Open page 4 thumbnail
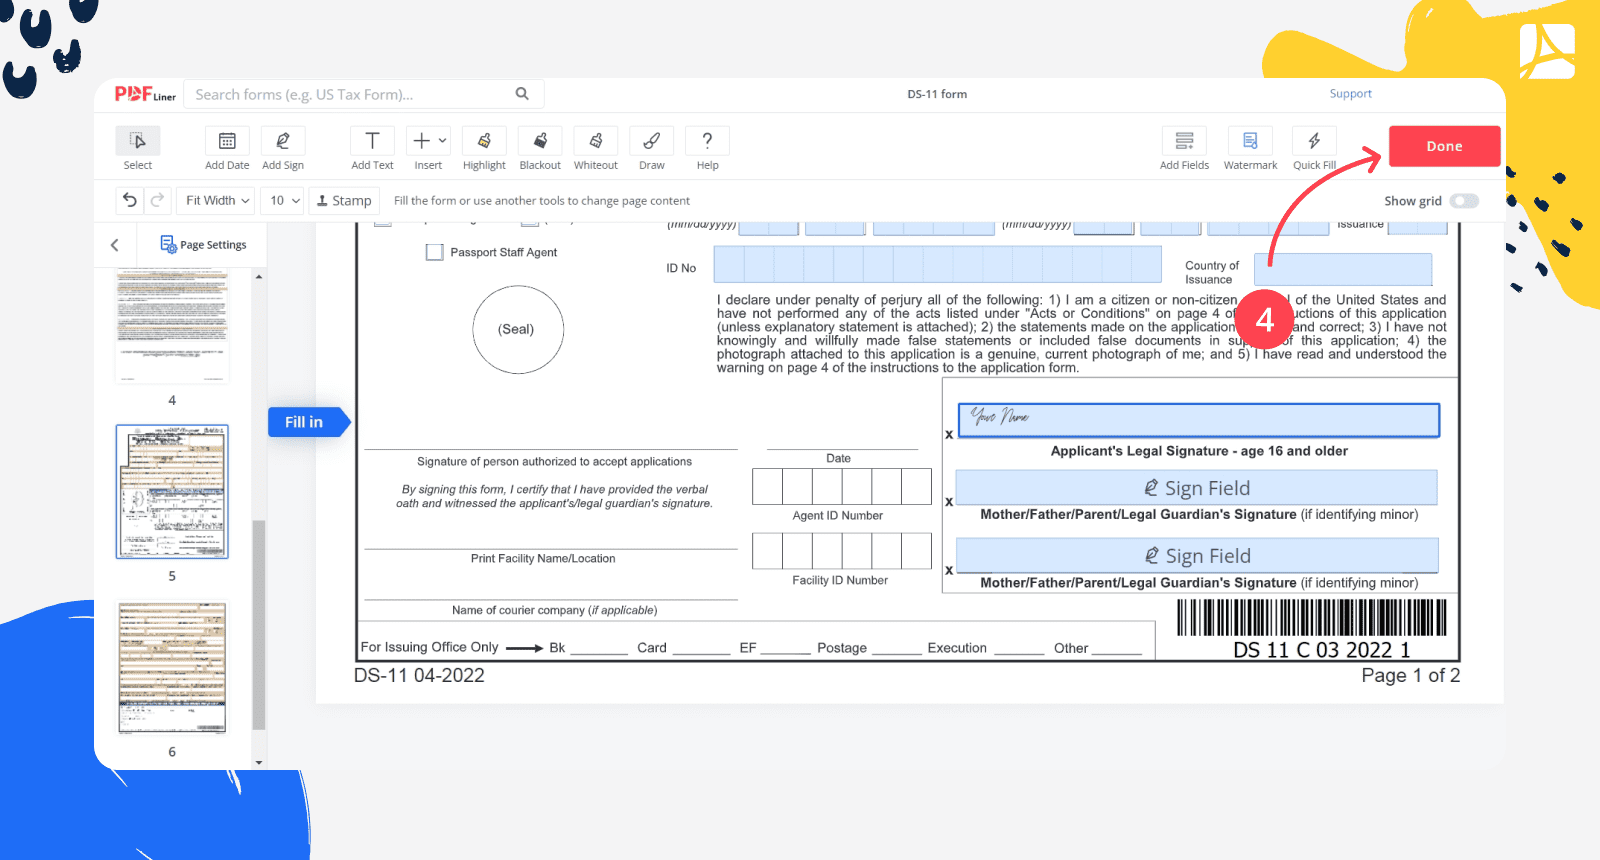 [172, 328]
